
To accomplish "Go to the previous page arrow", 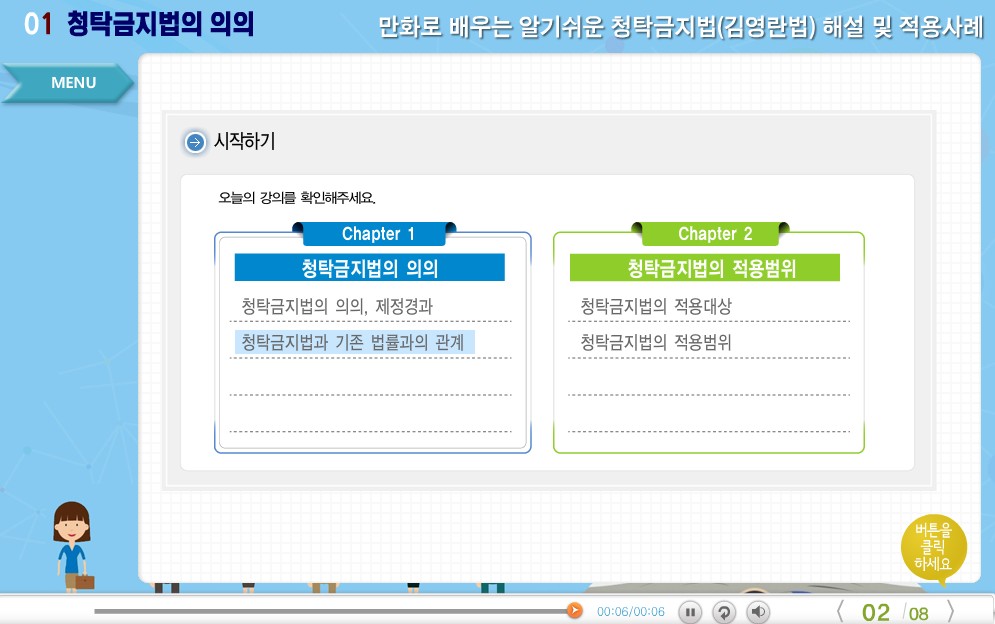I will [840, 611].
